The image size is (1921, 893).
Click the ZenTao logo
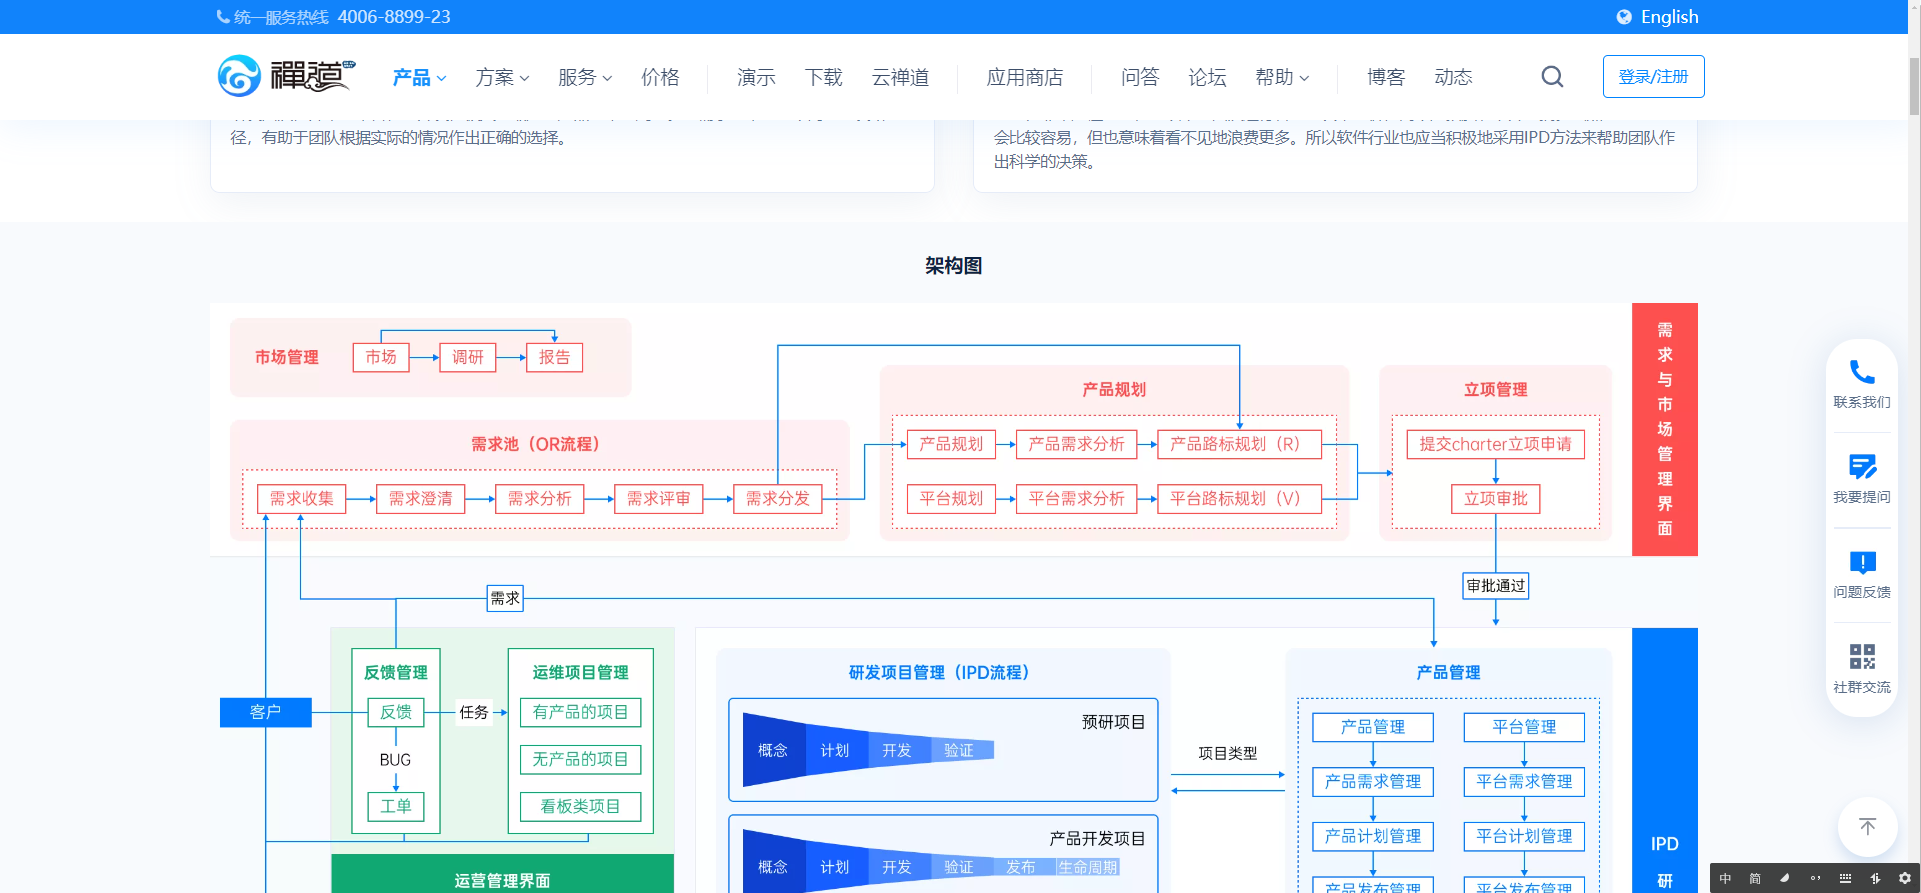click(286, 76)
